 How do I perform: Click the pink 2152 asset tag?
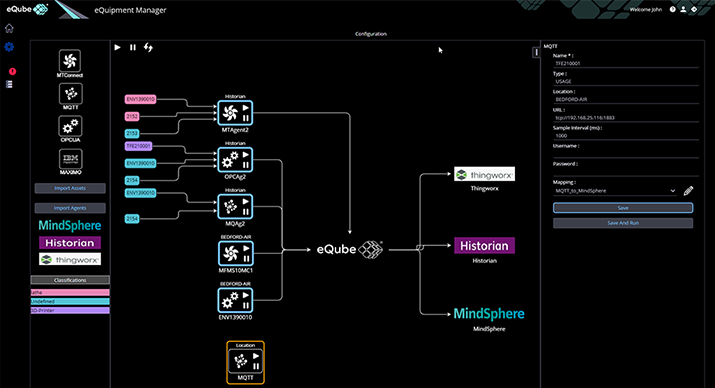pyautogui.click(x=132, y=117)
